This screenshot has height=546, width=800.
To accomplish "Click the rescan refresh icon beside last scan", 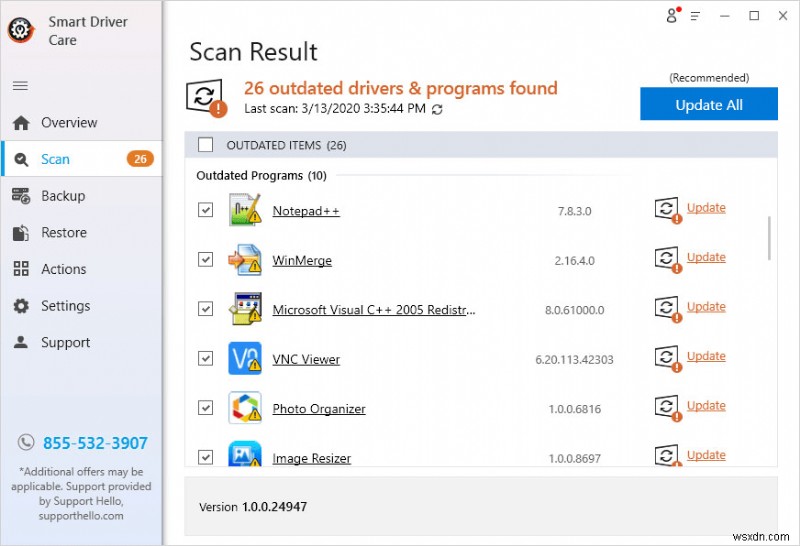I will point(437,109).
